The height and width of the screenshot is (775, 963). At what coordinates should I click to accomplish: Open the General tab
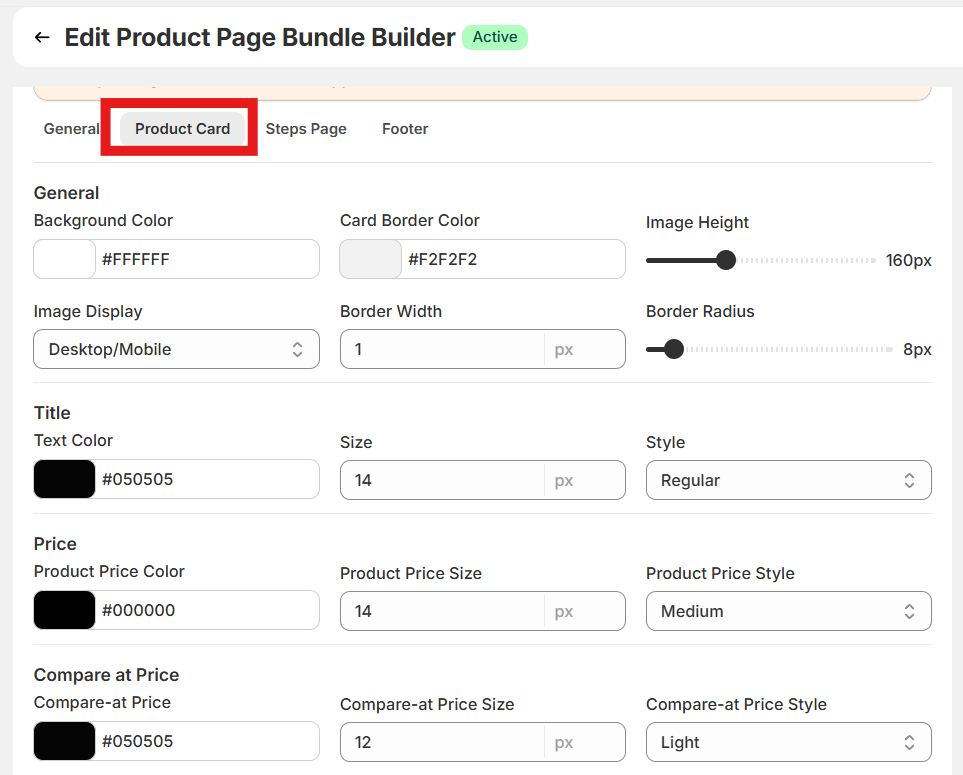(71, 129)
